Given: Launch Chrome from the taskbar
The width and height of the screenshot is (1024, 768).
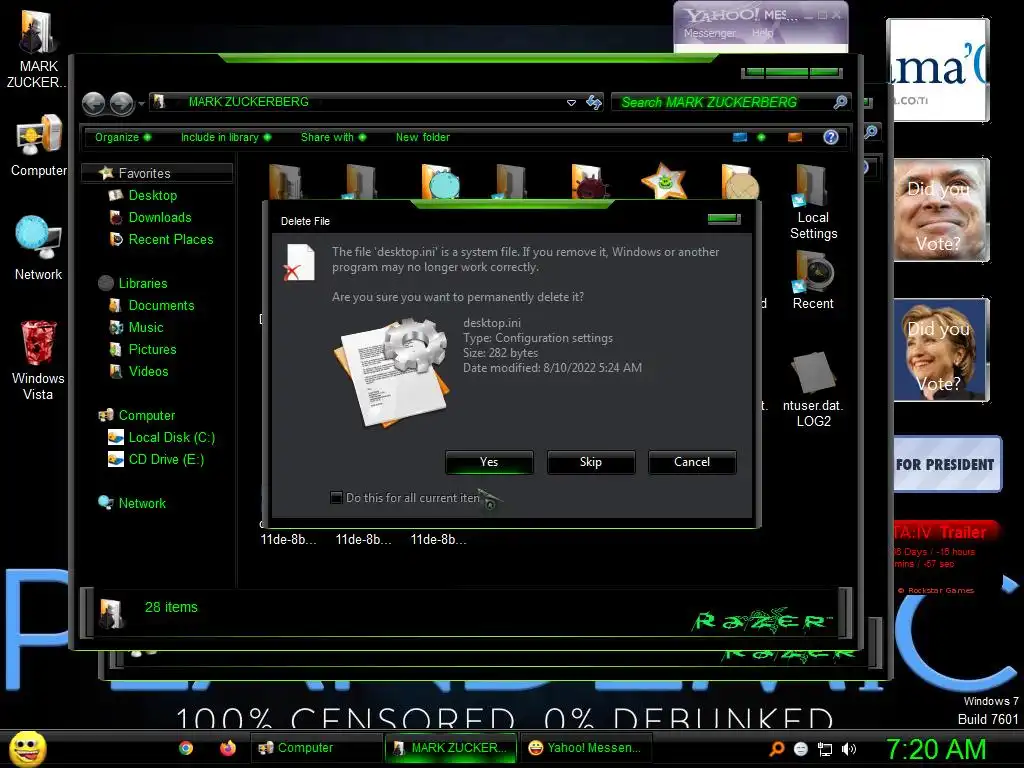Looking at the screenshot, I should (x=186, y=748).
